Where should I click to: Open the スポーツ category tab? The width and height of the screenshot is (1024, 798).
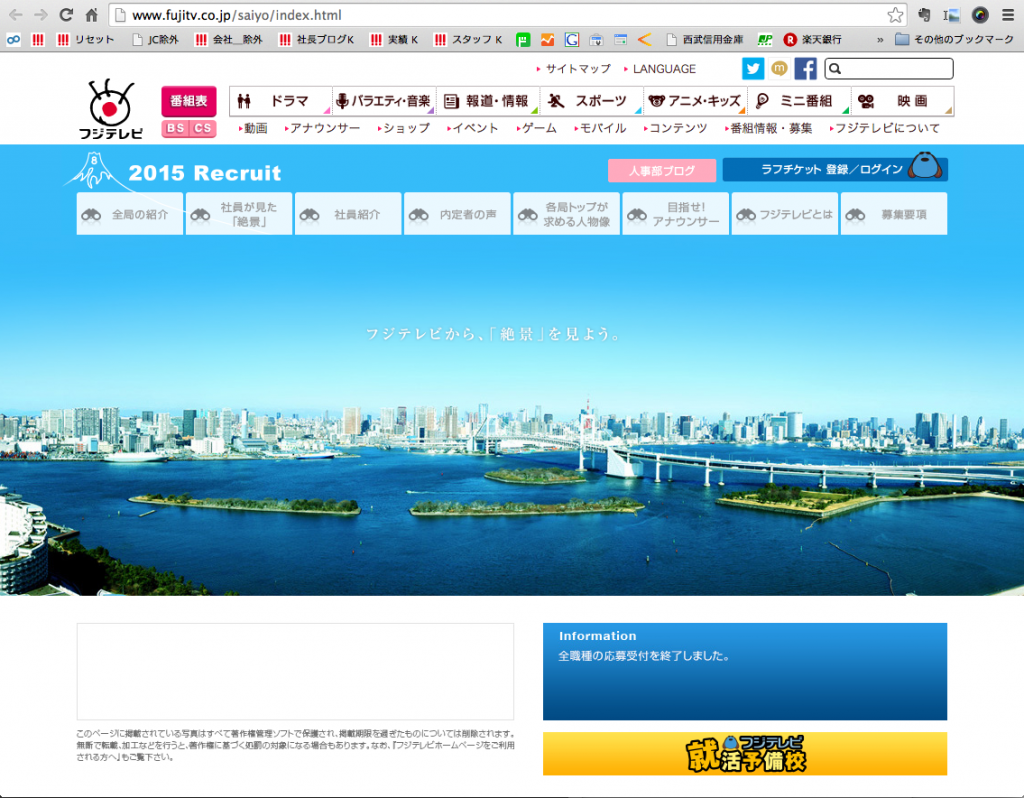(591, 101)
